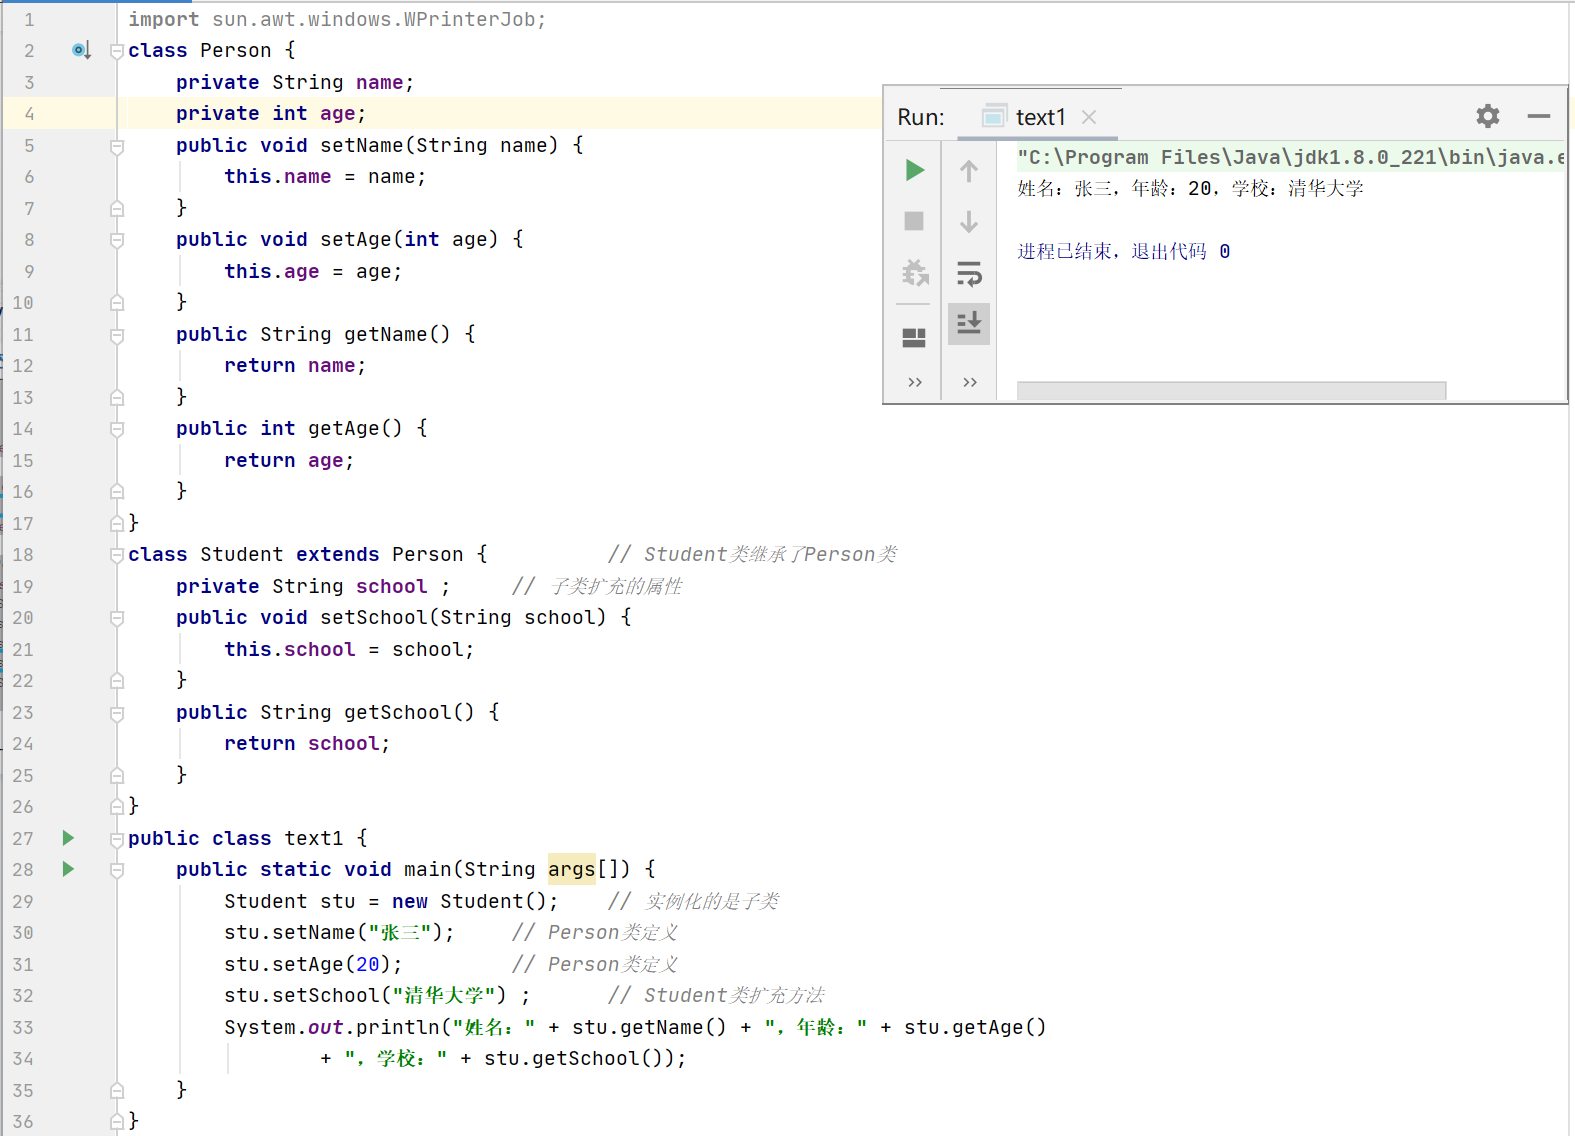The image size is (1575, 1136).
Task: Click the horizontal scrollbar in Run console
Action: tap(1231, 390)
